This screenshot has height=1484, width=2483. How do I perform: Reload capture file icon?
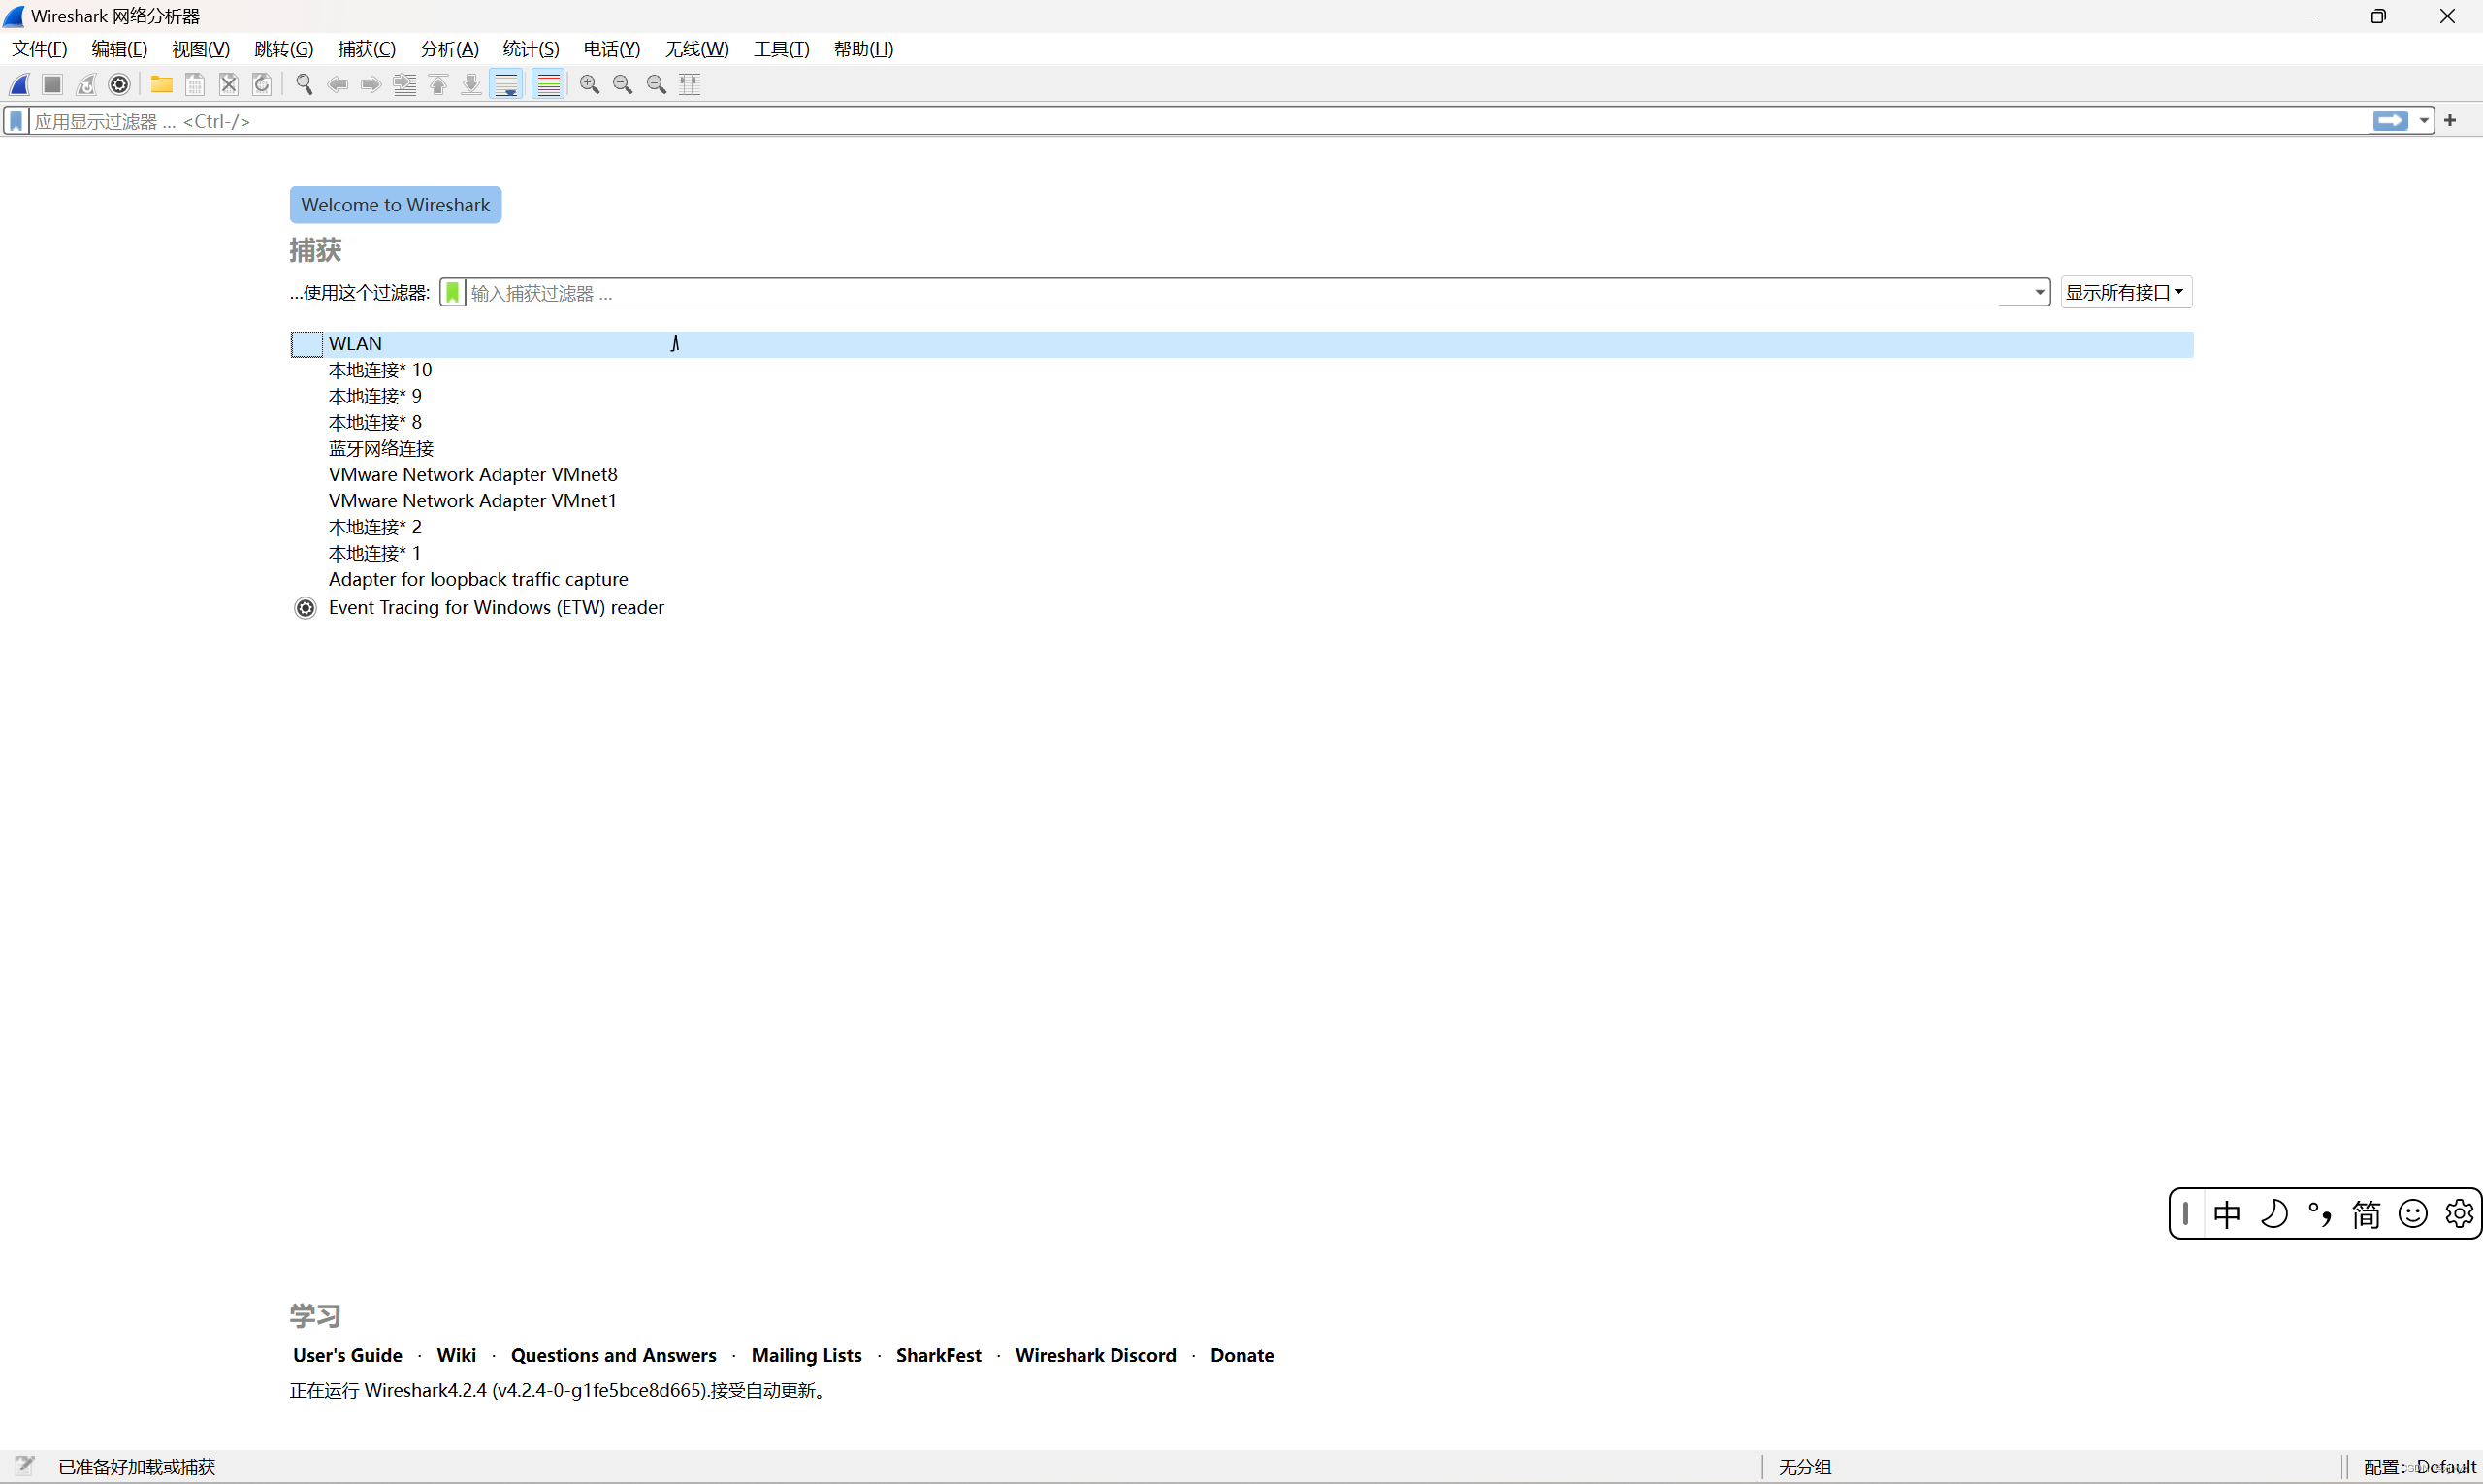pyautogui.click(x=262, y=85)
